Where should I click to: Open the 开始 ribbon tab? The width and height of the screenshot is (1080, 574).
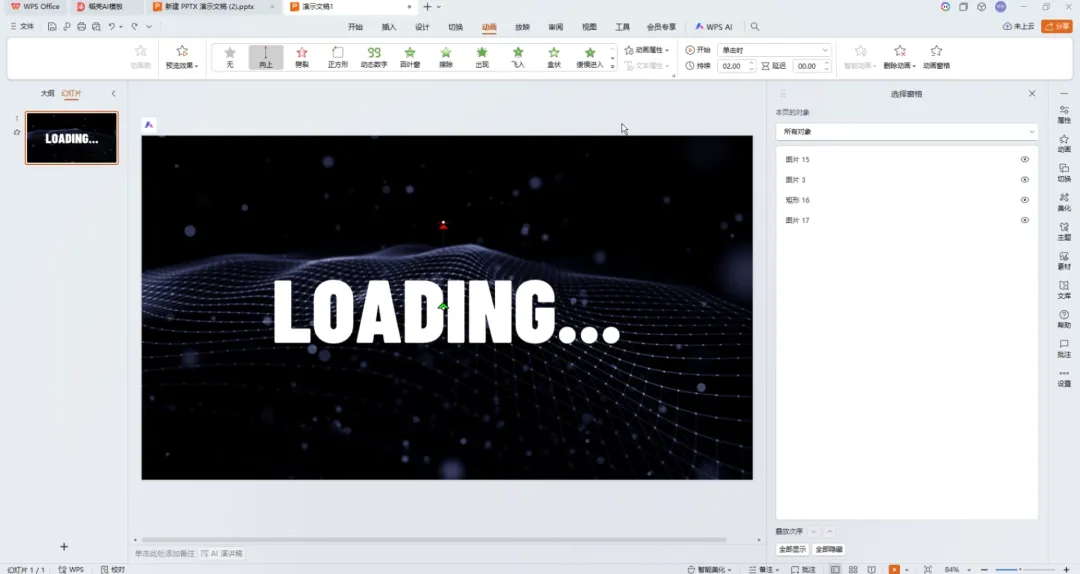click(x=355, y=27)
